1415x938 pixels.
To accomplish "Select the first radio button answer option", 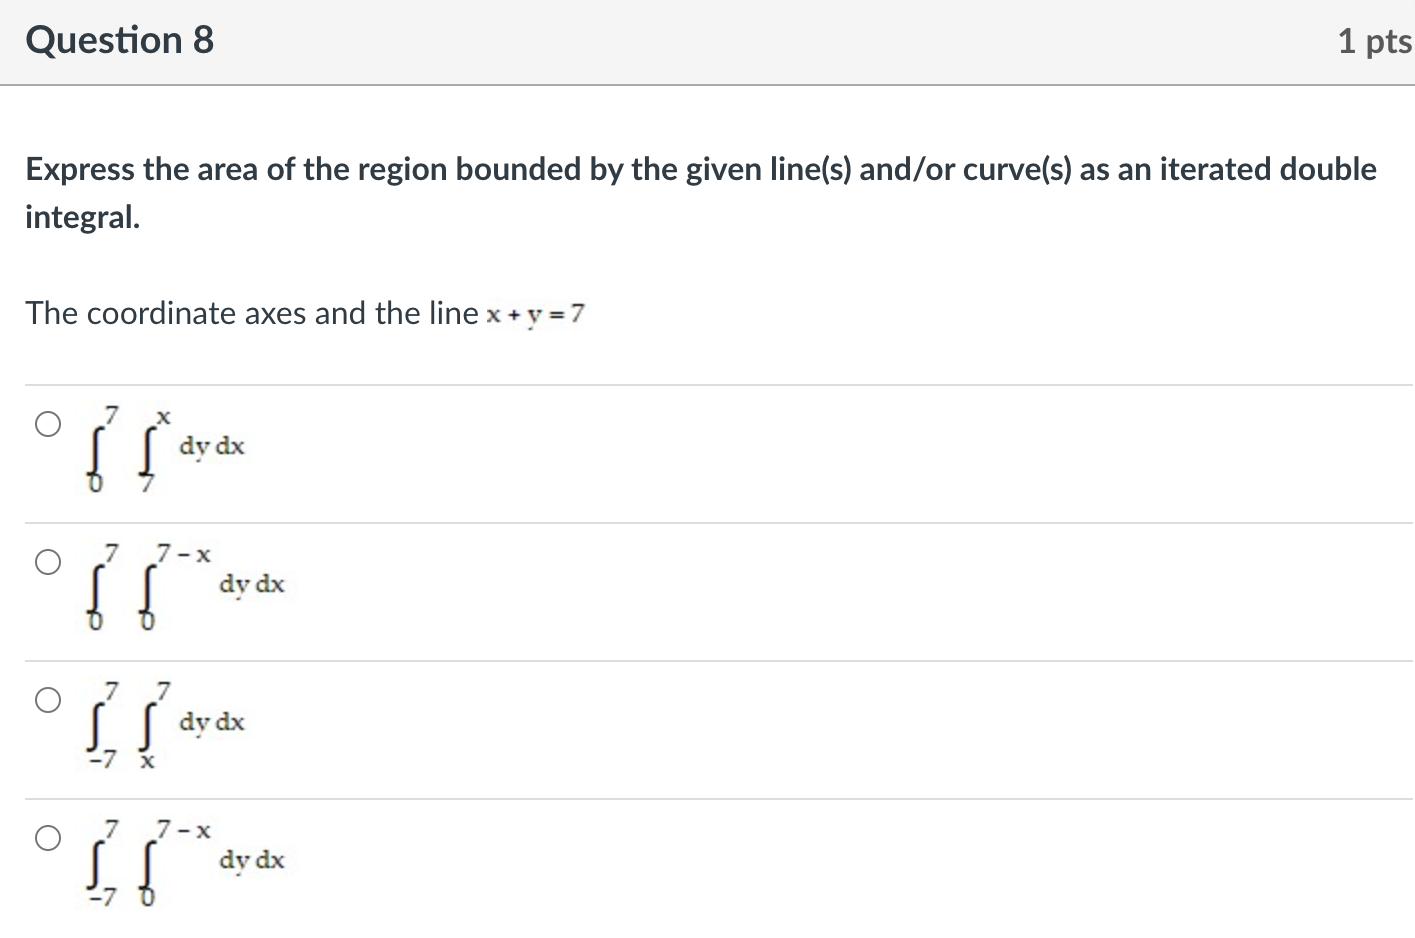I will point(47,423).
